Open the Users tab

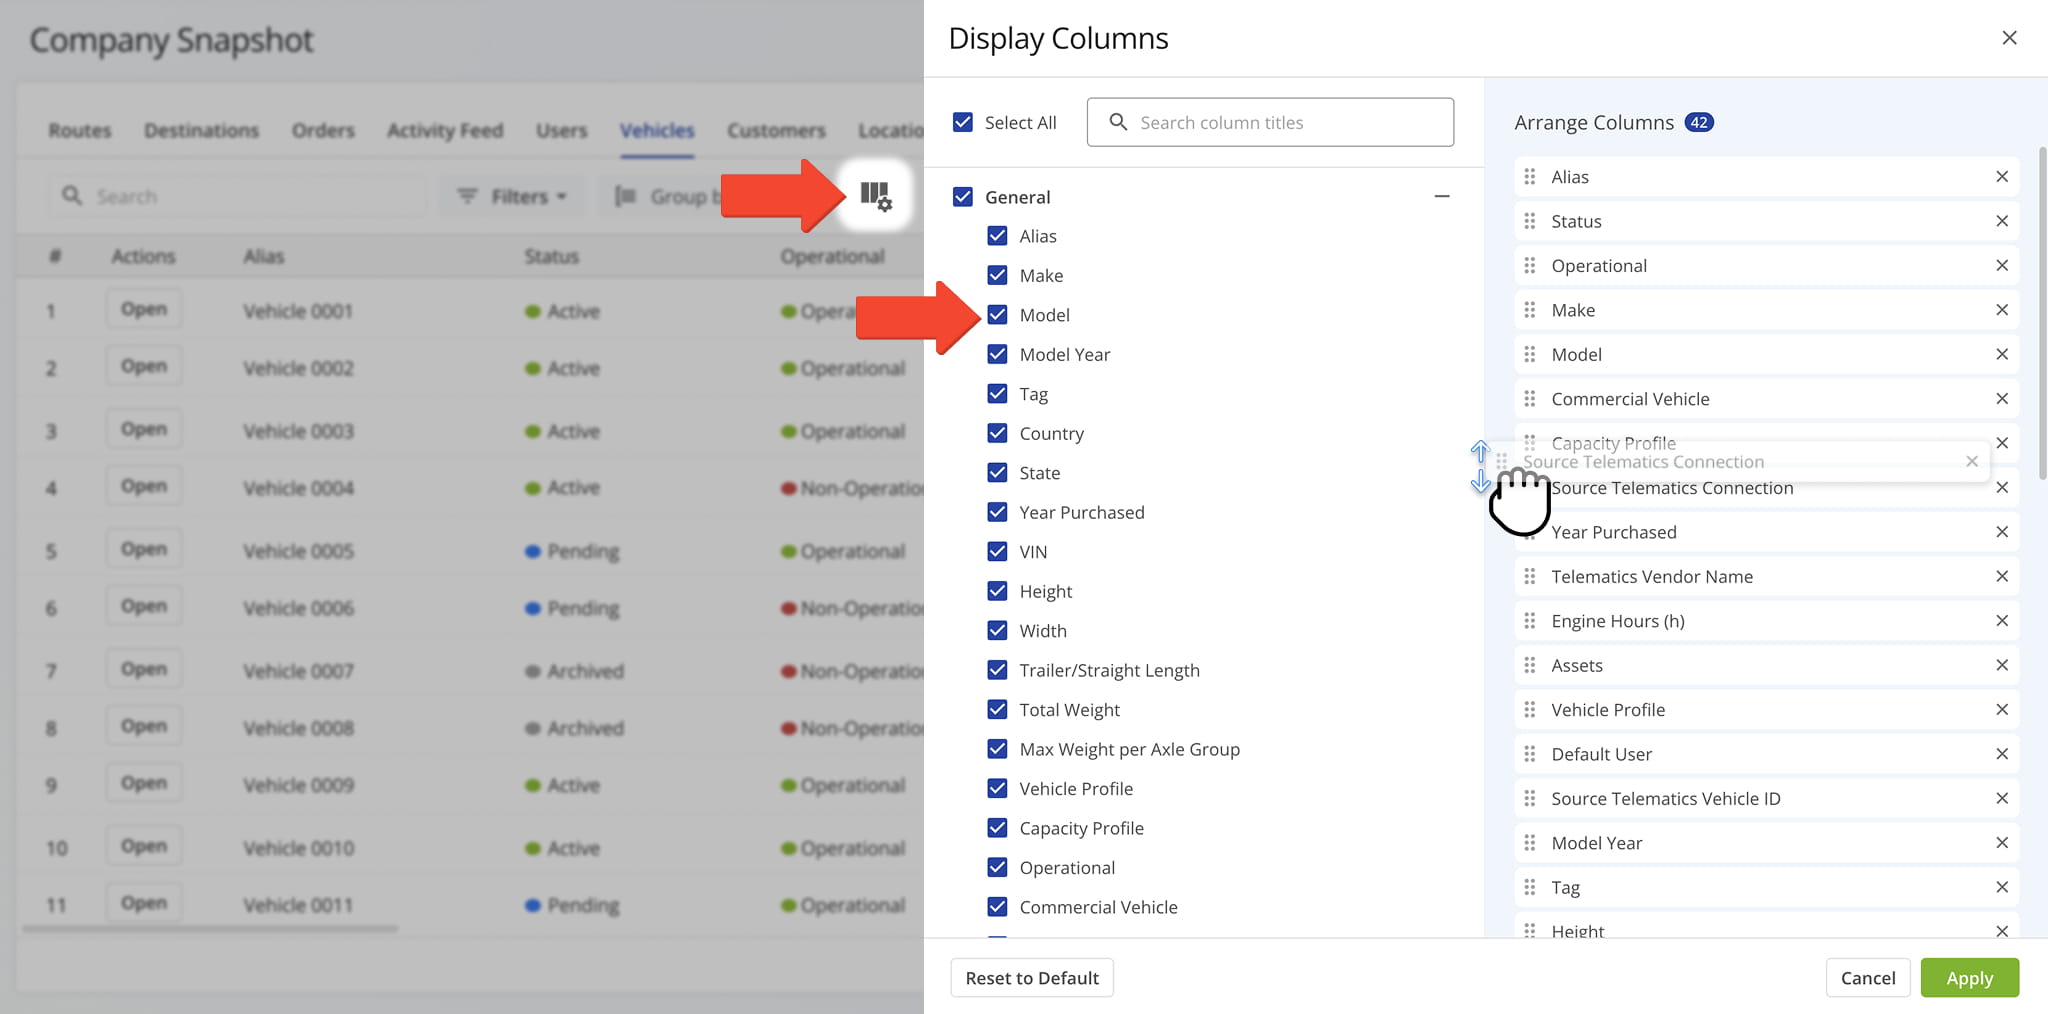(x=561, y=131)
